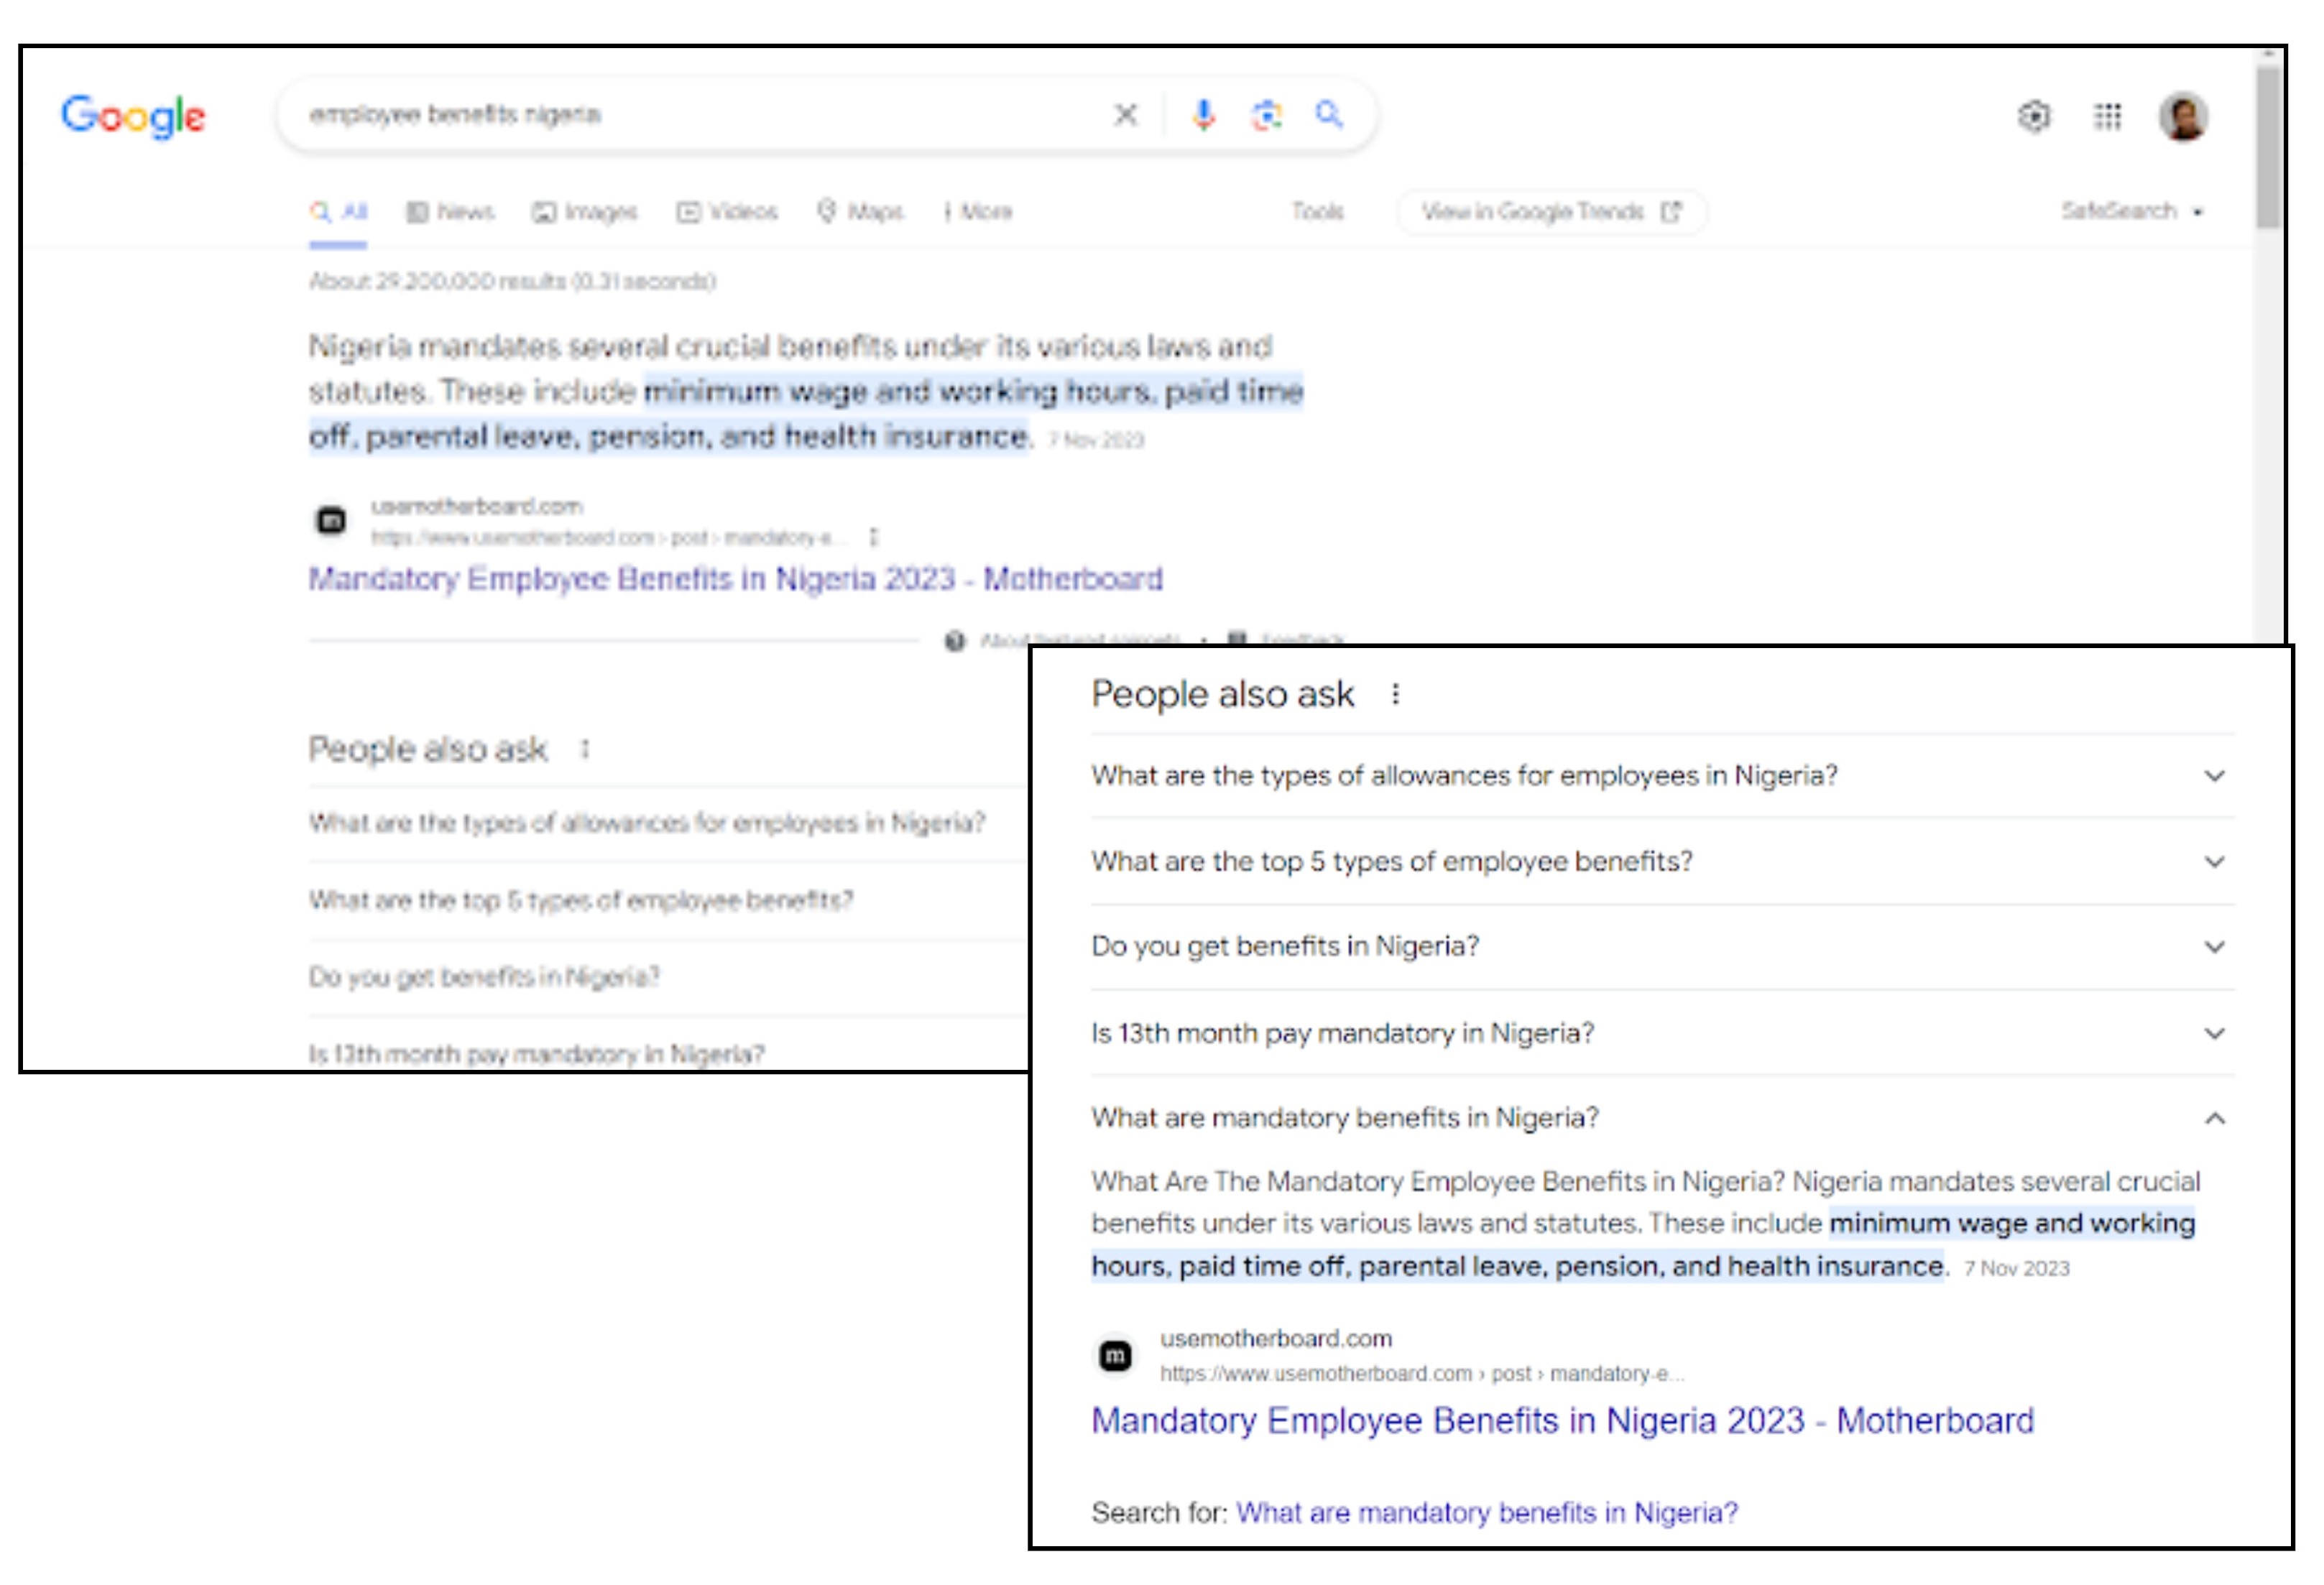Open the Tools options
The width and height of the screenshot is (2324, 1585).
[1317, 212]
